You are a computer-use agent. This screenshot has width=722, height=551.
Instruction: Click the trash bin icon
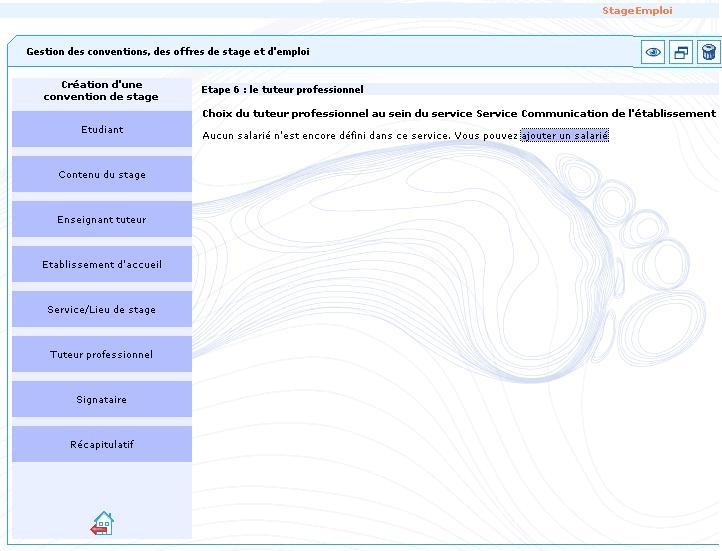point(709,52)
